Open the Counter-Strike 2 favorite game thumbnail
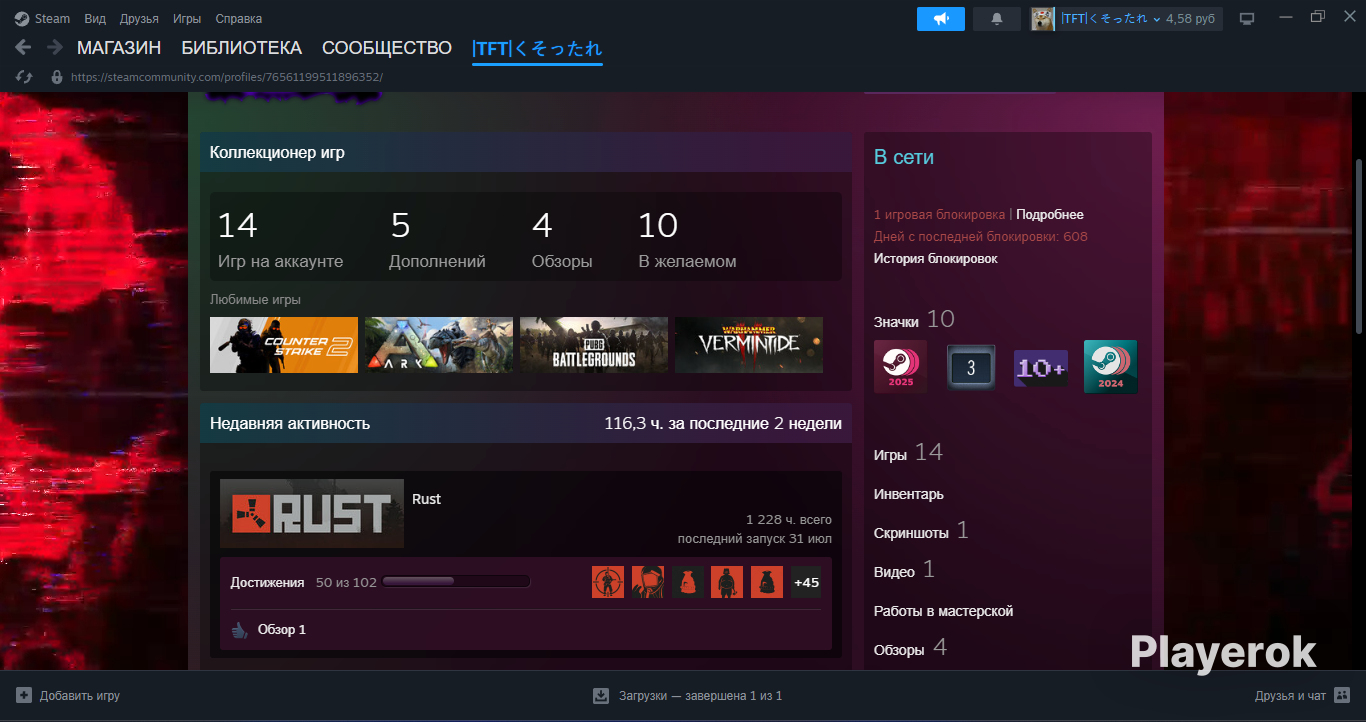The width and height of the screenshot is (1366, 722). click(284, 345)
